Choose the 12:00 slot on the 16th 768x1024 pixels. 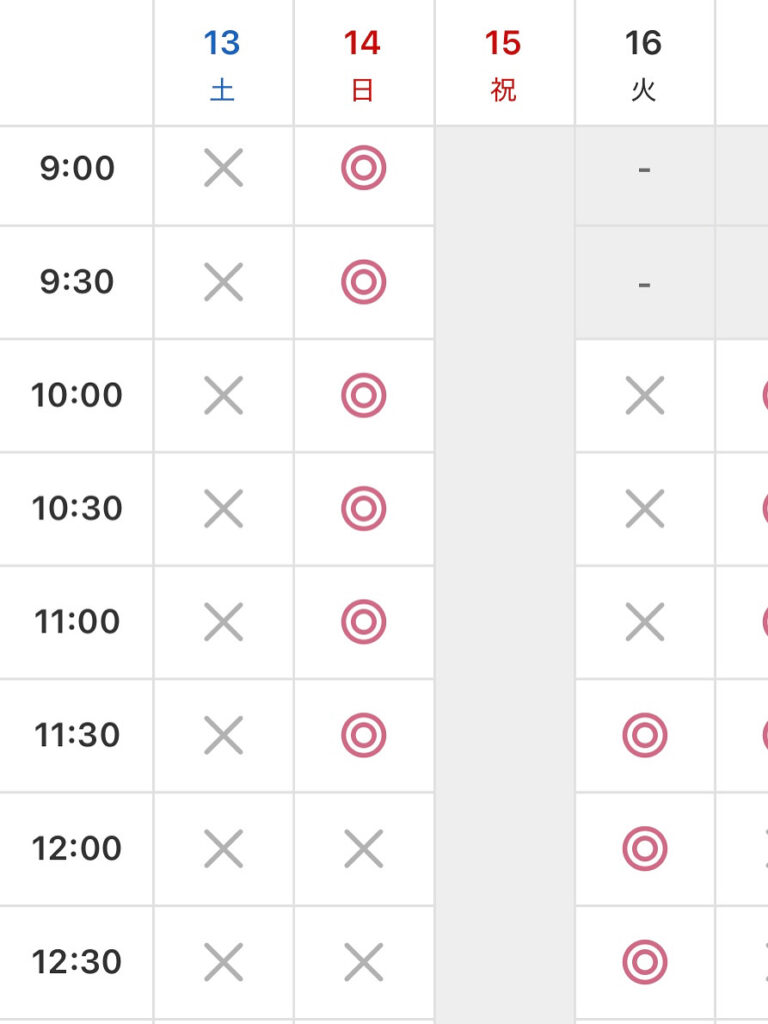coord(645,848)
